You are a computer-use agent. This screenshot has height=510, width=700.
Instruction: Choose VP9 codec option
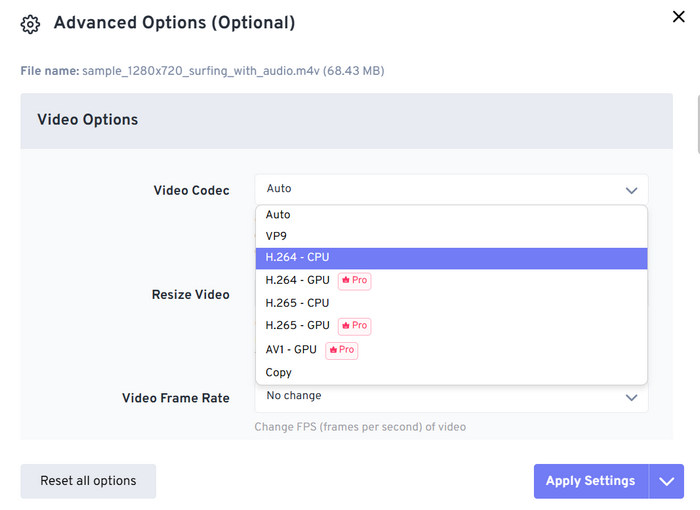coord(277,237)
